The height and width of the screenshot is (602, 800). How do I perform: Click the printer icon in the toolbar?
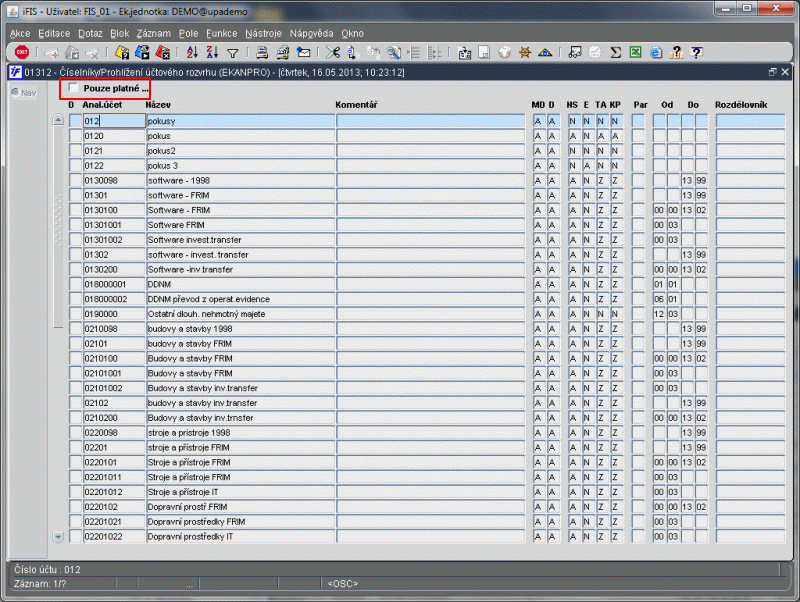(262, 52)
